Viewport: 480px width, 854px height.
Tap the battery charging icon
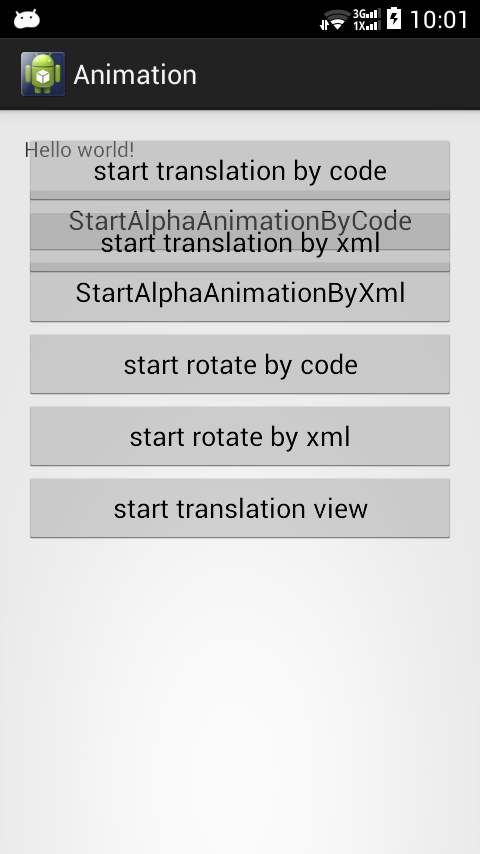pos(394,19)
